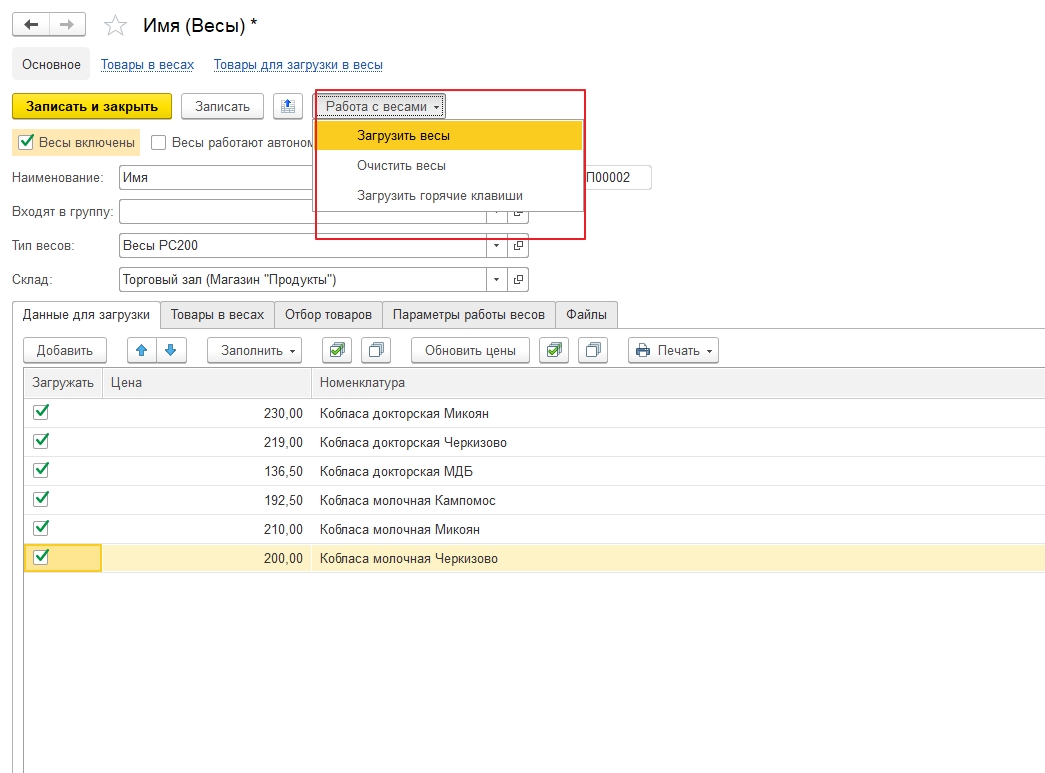Viewport: 1045px width, 773px height.
Task: Click the back navigation arrow
Action: 31,25
